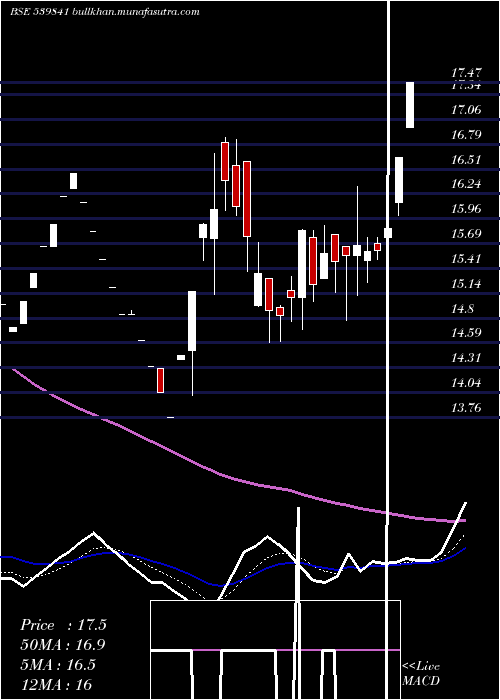
Task: Click the 15.69 price level label
Action: 466,233
